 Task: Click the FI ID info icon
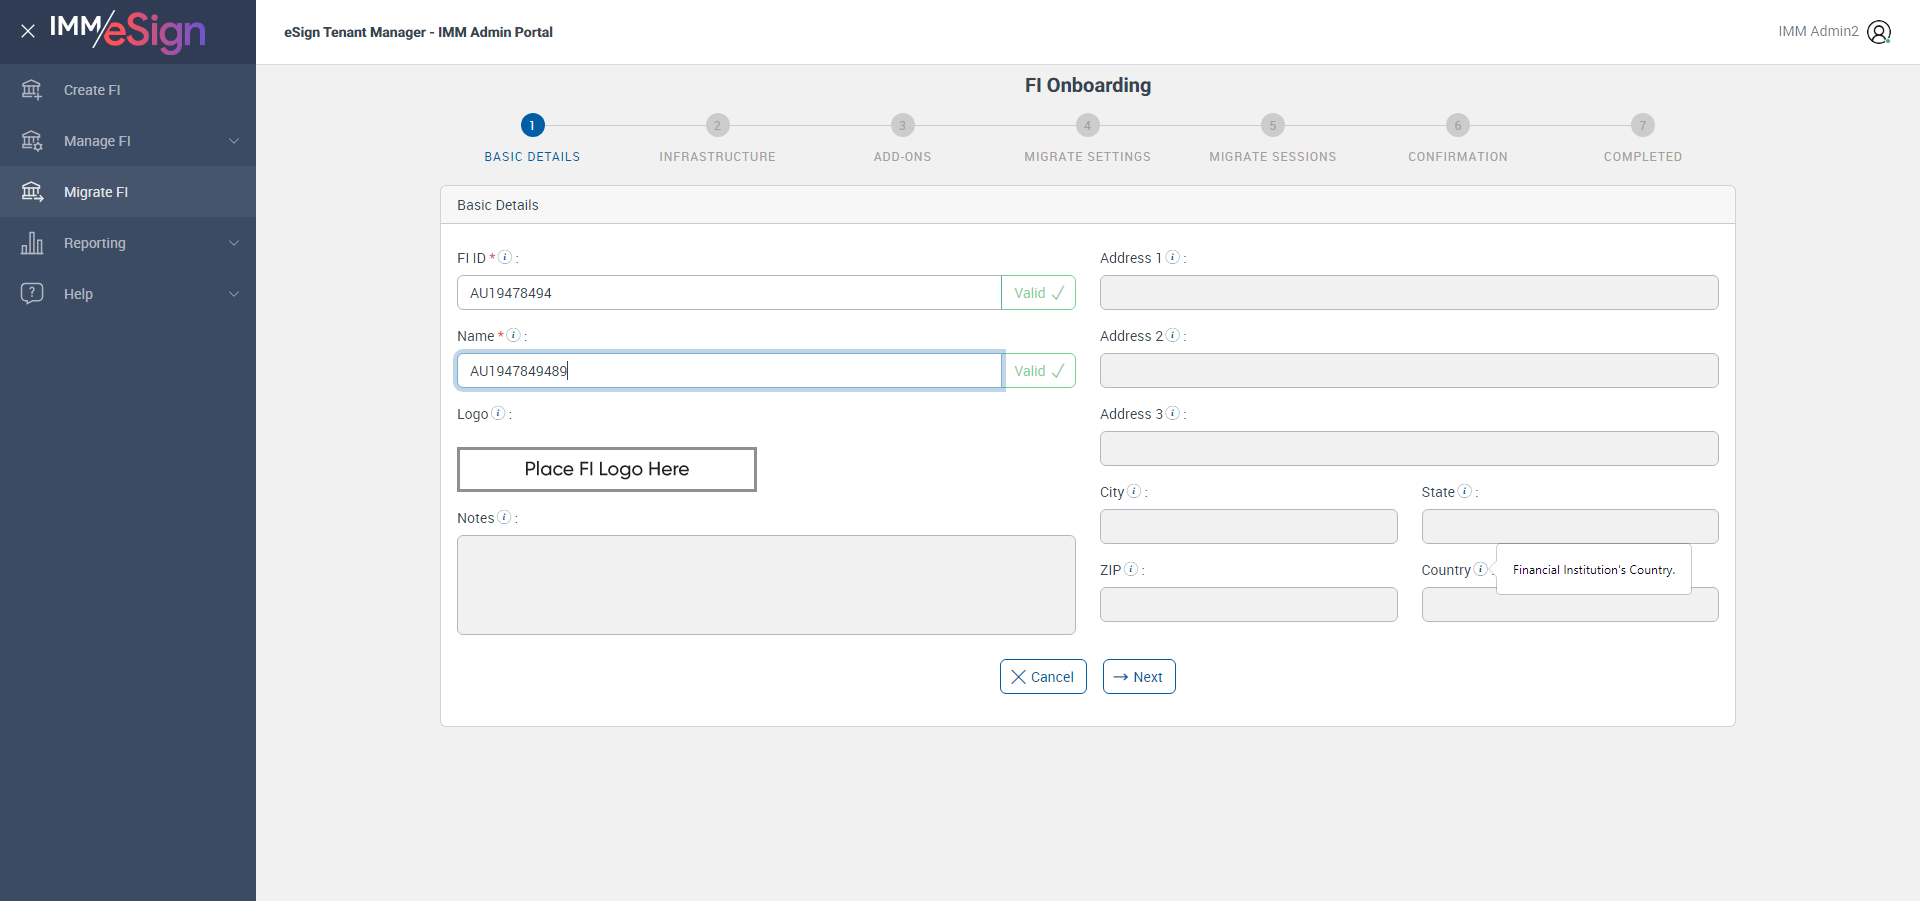(505, 257)
